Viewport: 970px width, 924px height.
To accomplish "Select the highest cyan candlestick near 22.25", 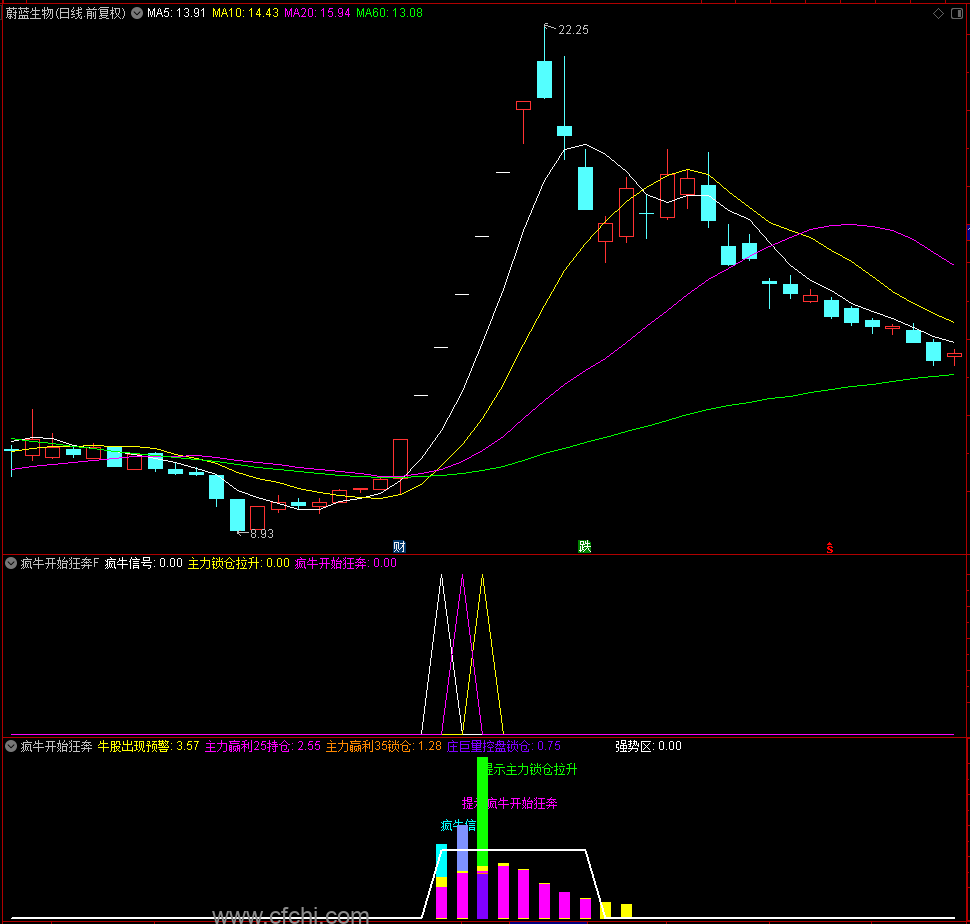I will 544,79.
